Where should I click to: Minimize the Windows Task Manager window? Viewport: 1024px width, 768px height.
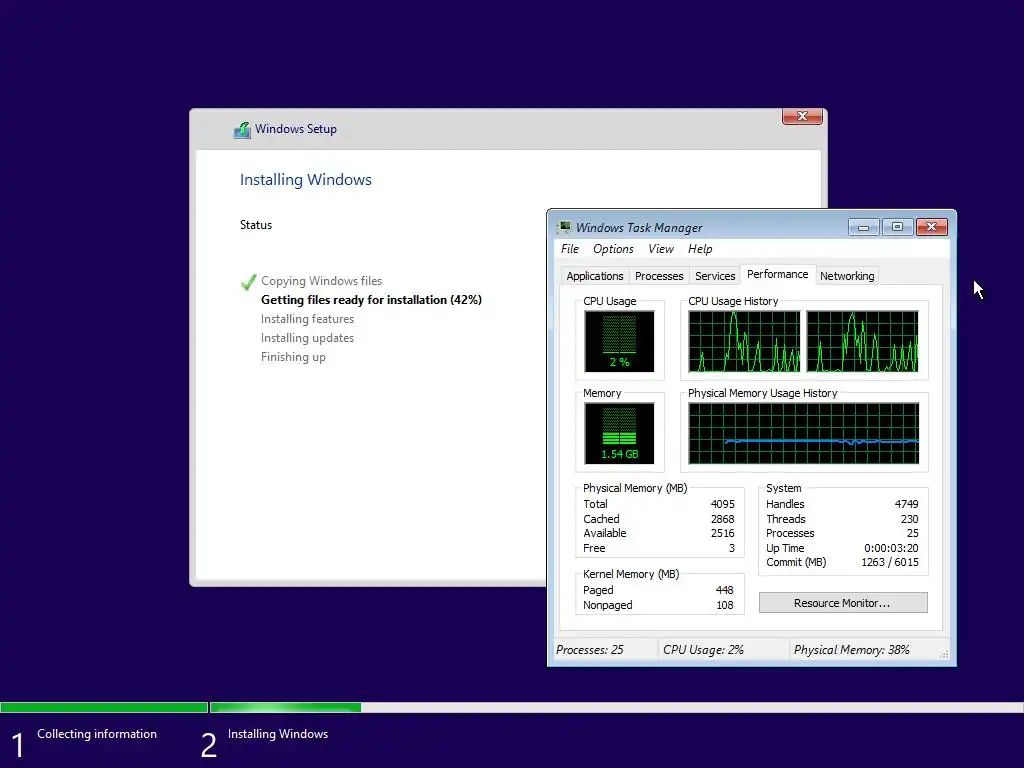863,227
